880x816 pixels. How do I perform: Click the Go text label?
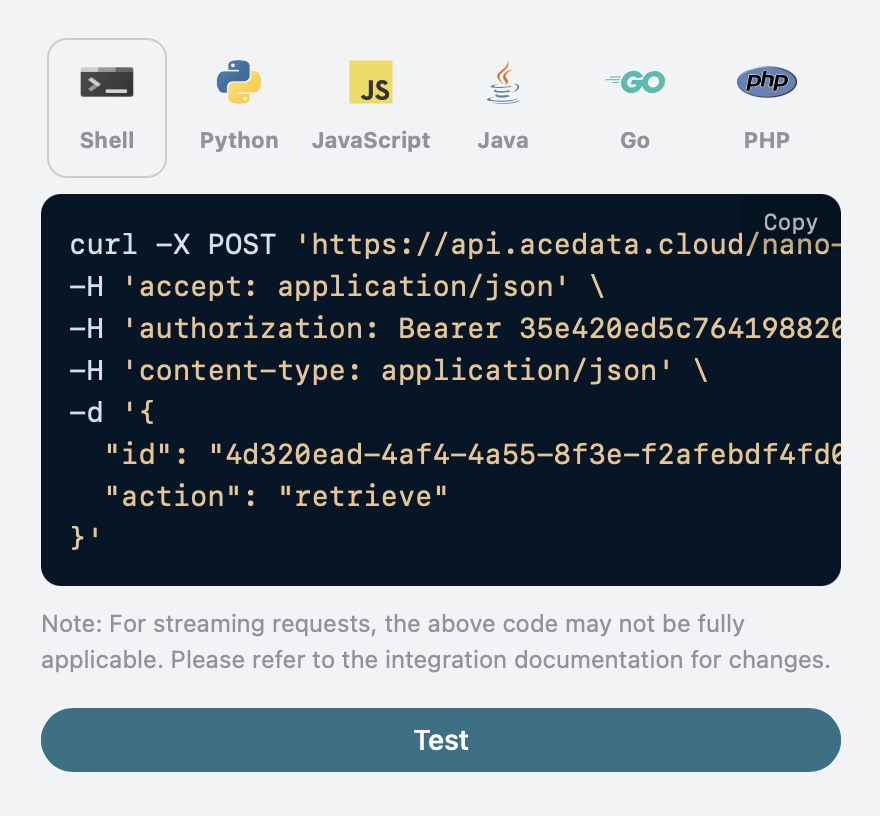pyautogui.click(x=635, y=140)
